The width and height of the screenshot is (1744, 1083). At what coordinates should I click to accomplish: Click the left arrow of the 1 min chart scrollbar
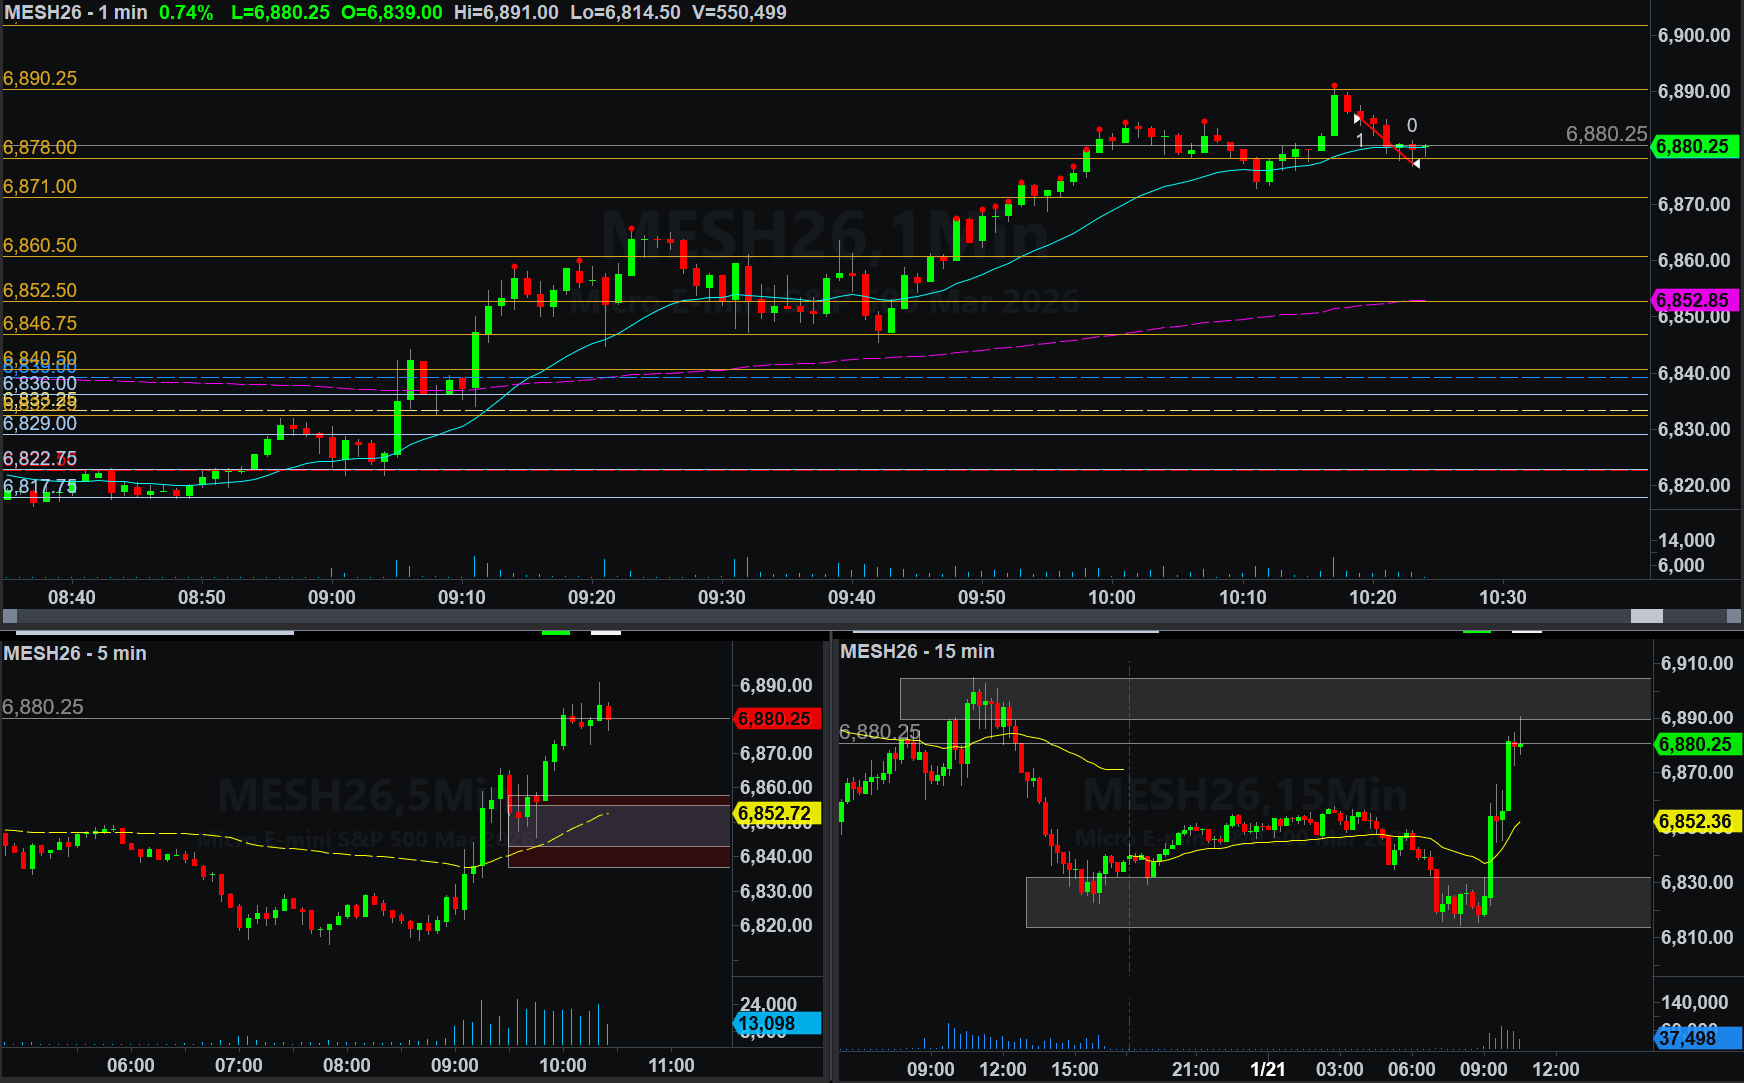coord(10,617)
